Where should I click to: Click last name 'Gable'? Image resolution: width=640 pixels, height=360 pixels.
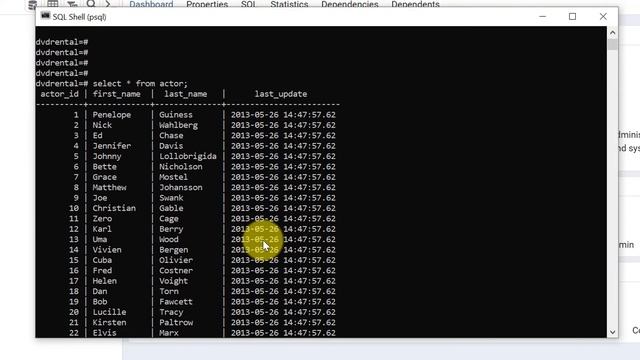pos(171,208)
